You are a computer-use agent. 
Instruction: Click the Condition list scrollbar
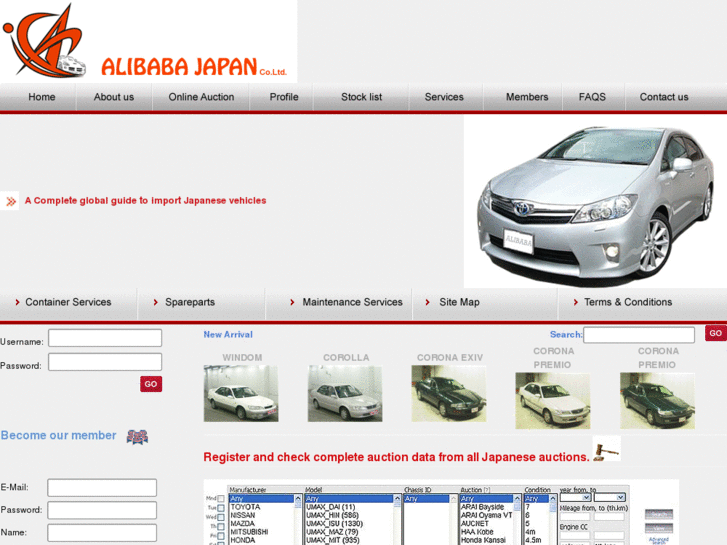pyautogui.click(x=553, y=519)
